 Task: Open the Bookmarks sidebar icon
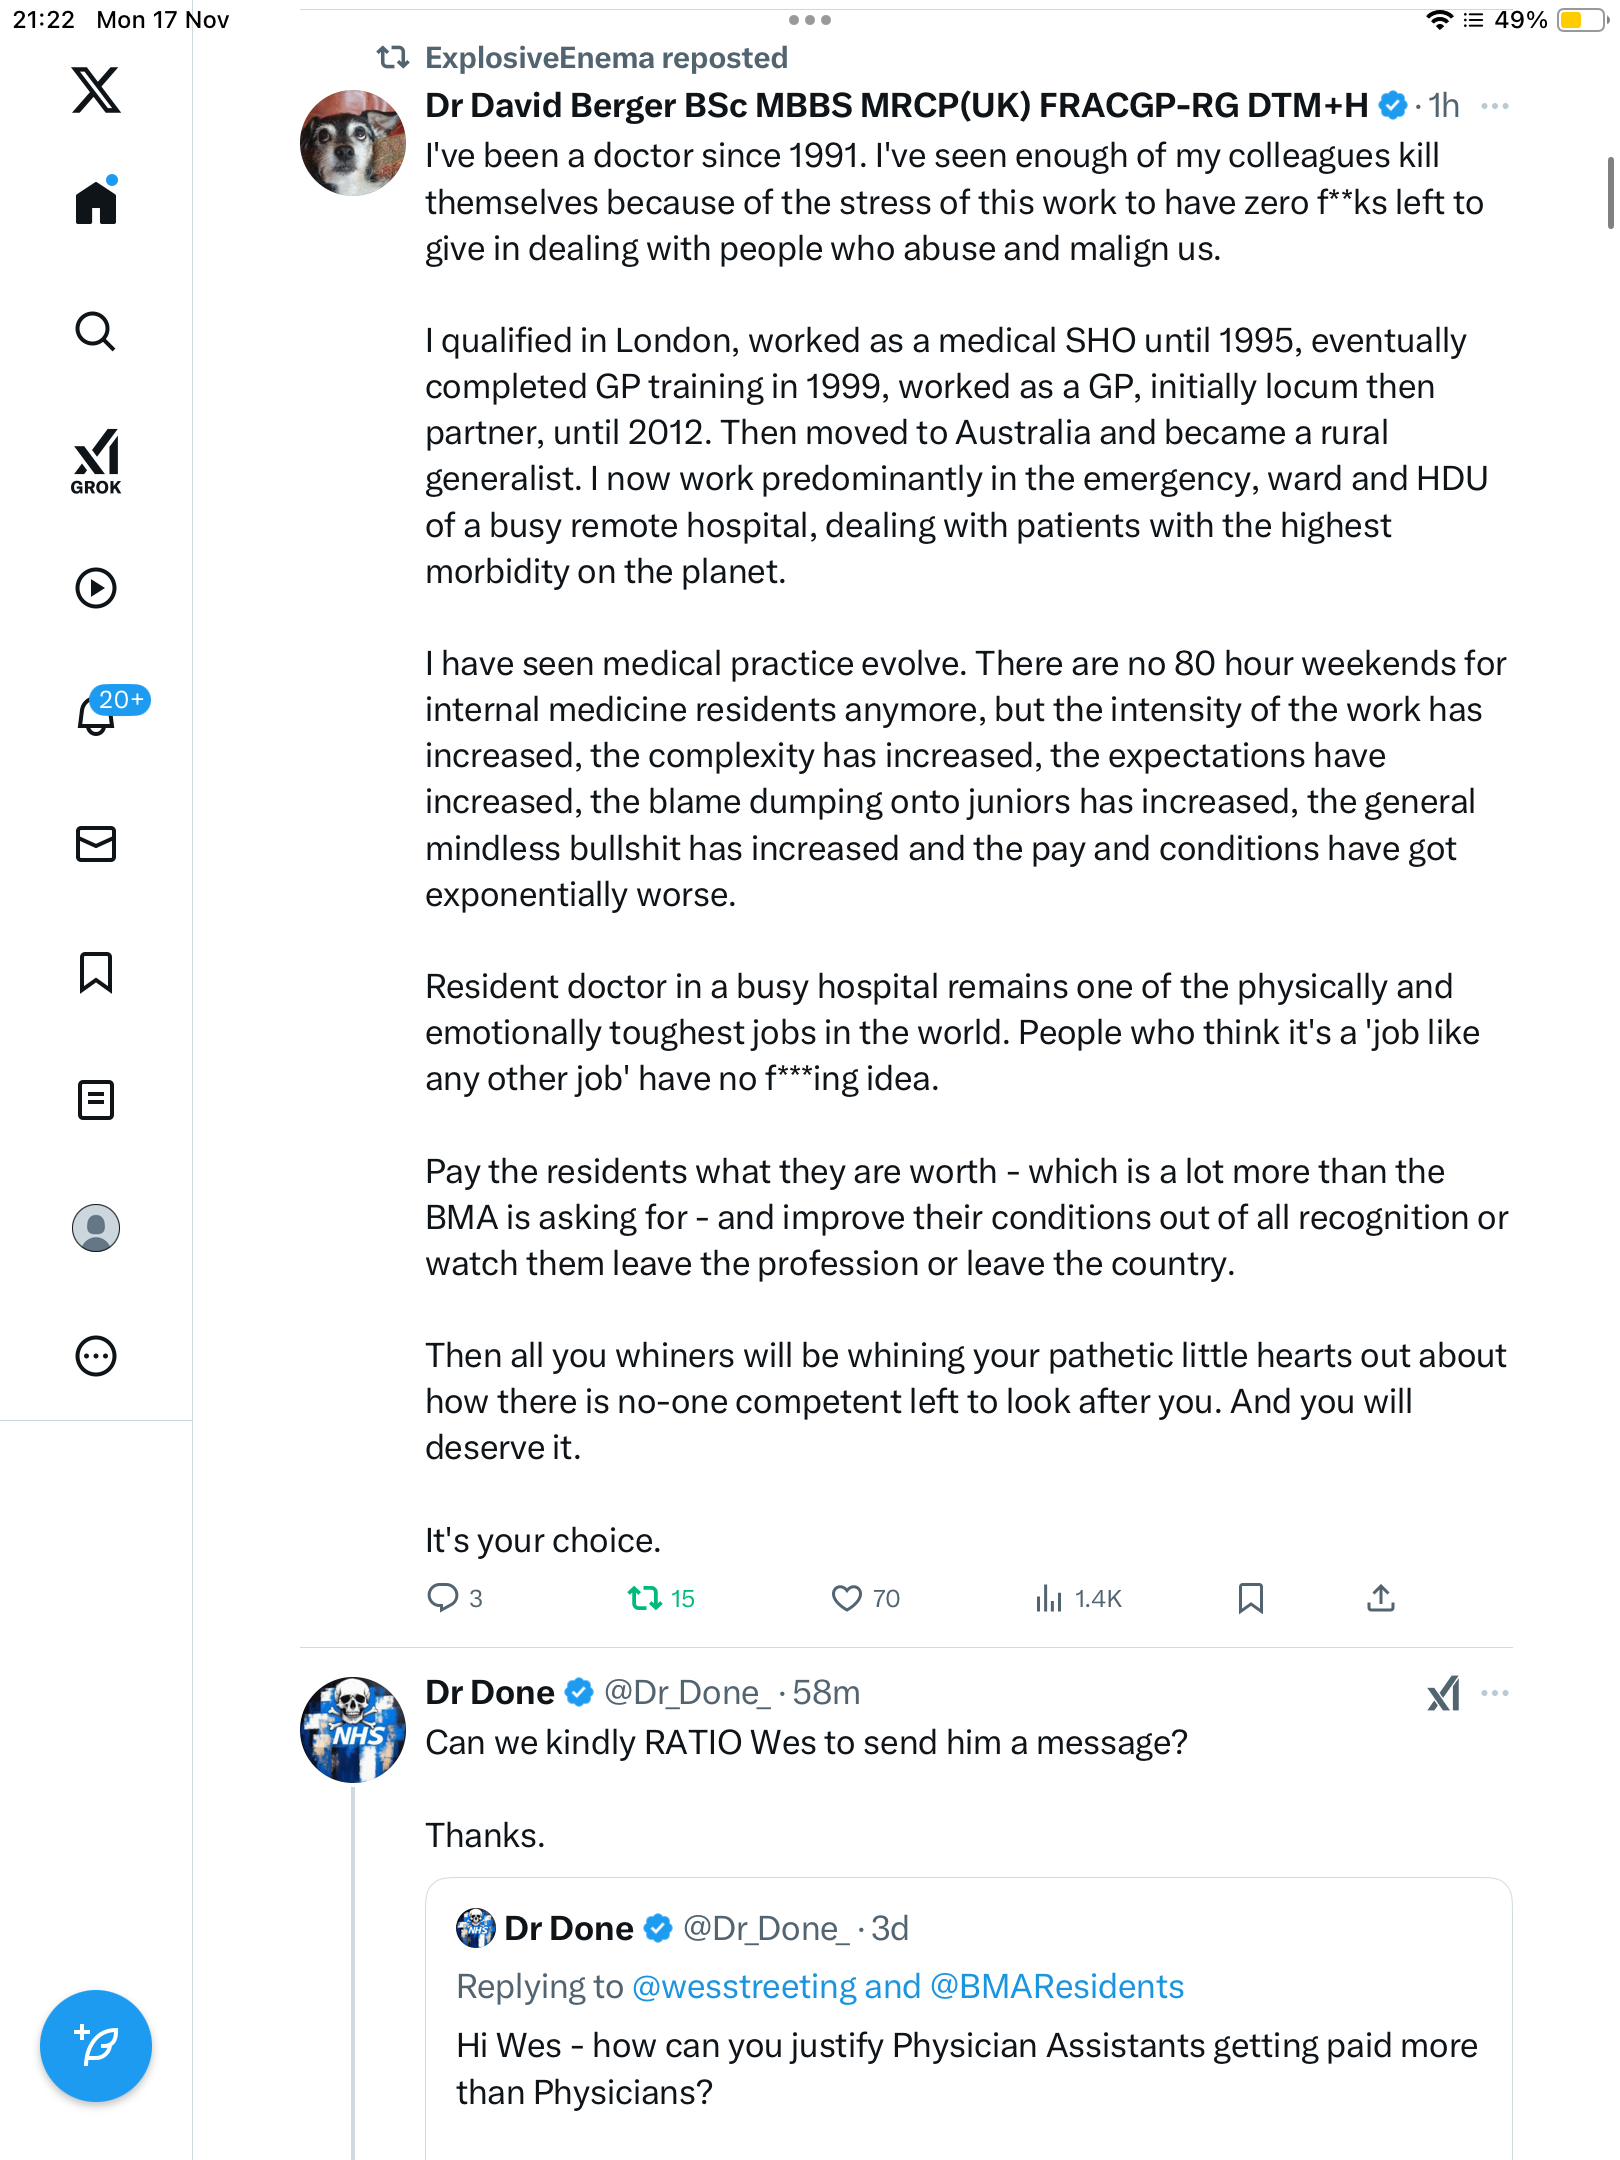pyautogui.click(x=96, y=972)
